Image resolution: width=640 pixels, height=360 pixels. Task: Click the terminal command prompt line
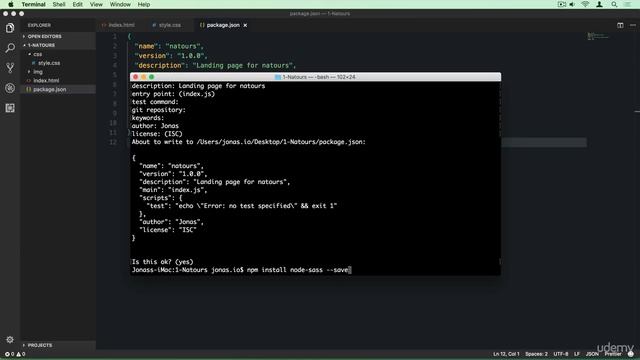[241, 270]
